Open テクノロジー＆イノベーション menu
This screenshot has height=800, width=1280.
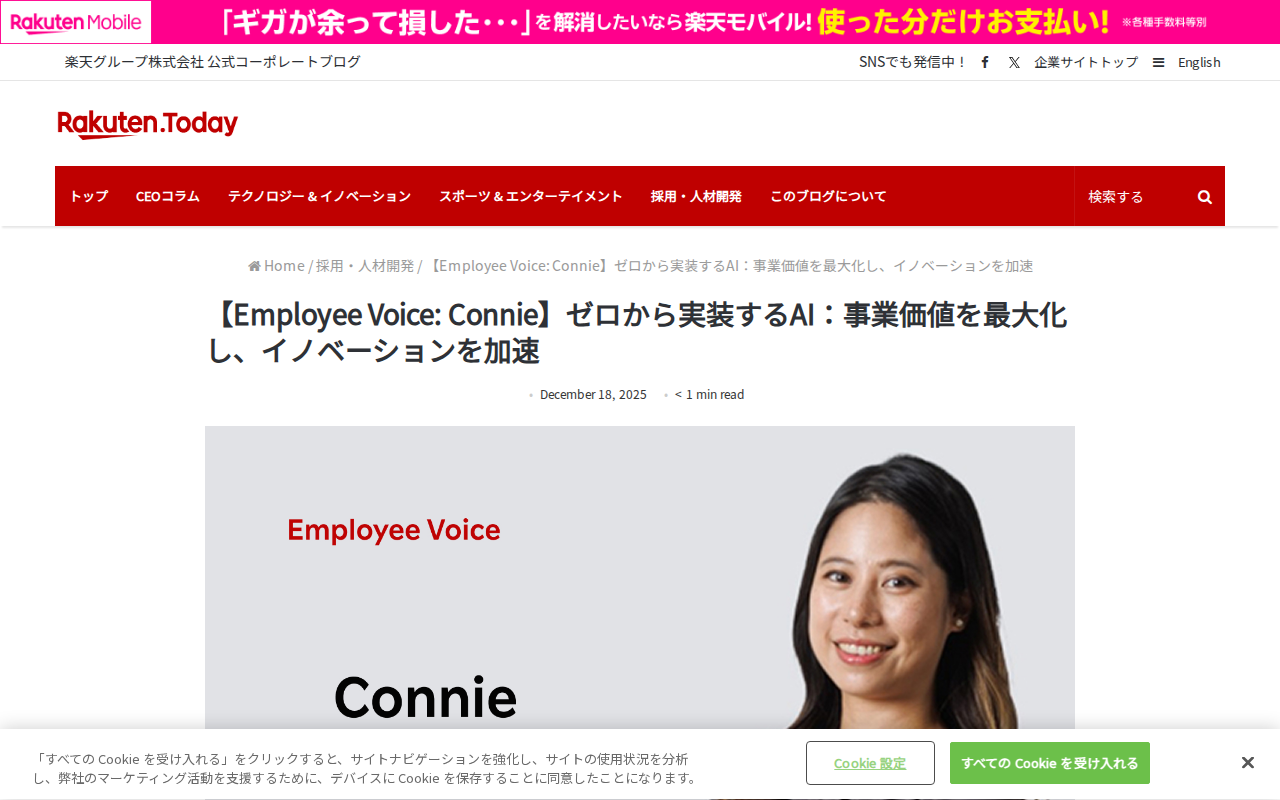319,196
